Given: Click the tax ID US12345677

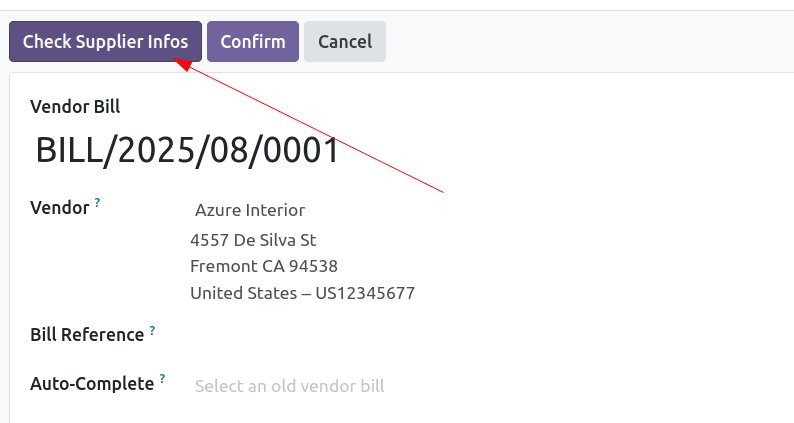Looking at the screenshot, I should [365, 293].
